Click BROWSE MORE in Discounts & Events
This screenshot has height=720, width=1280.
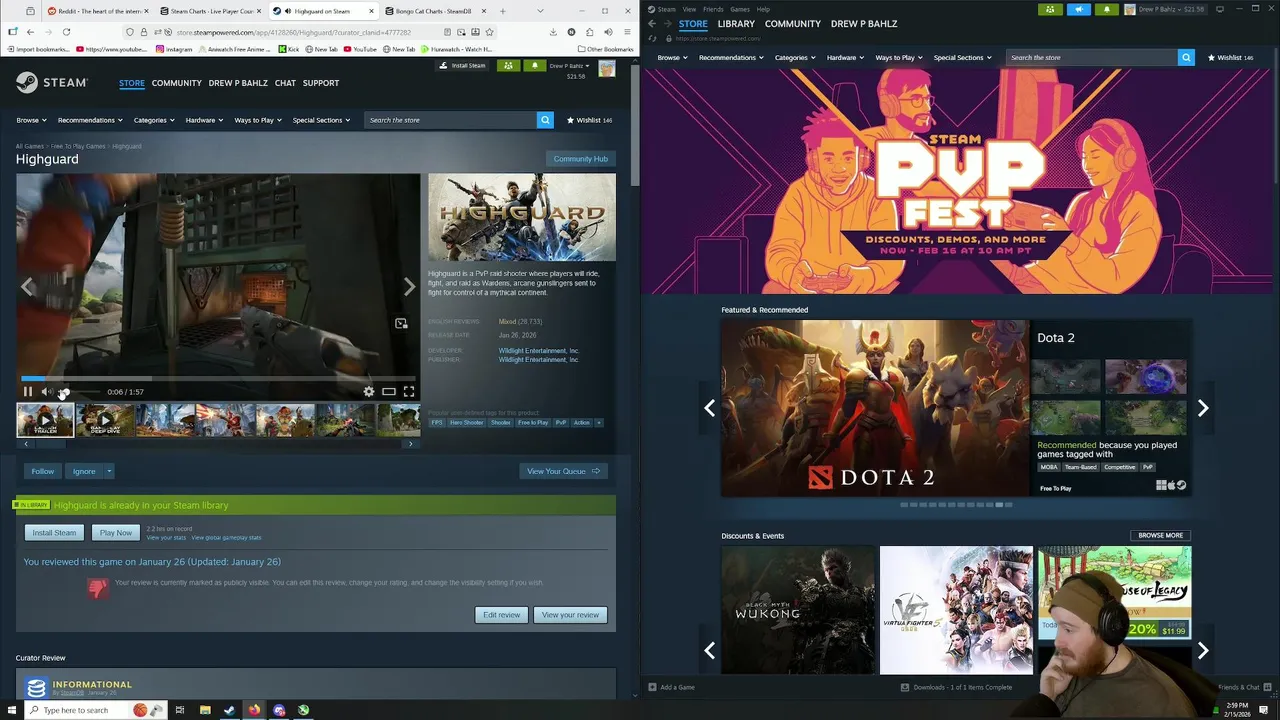pos(1160,535)
